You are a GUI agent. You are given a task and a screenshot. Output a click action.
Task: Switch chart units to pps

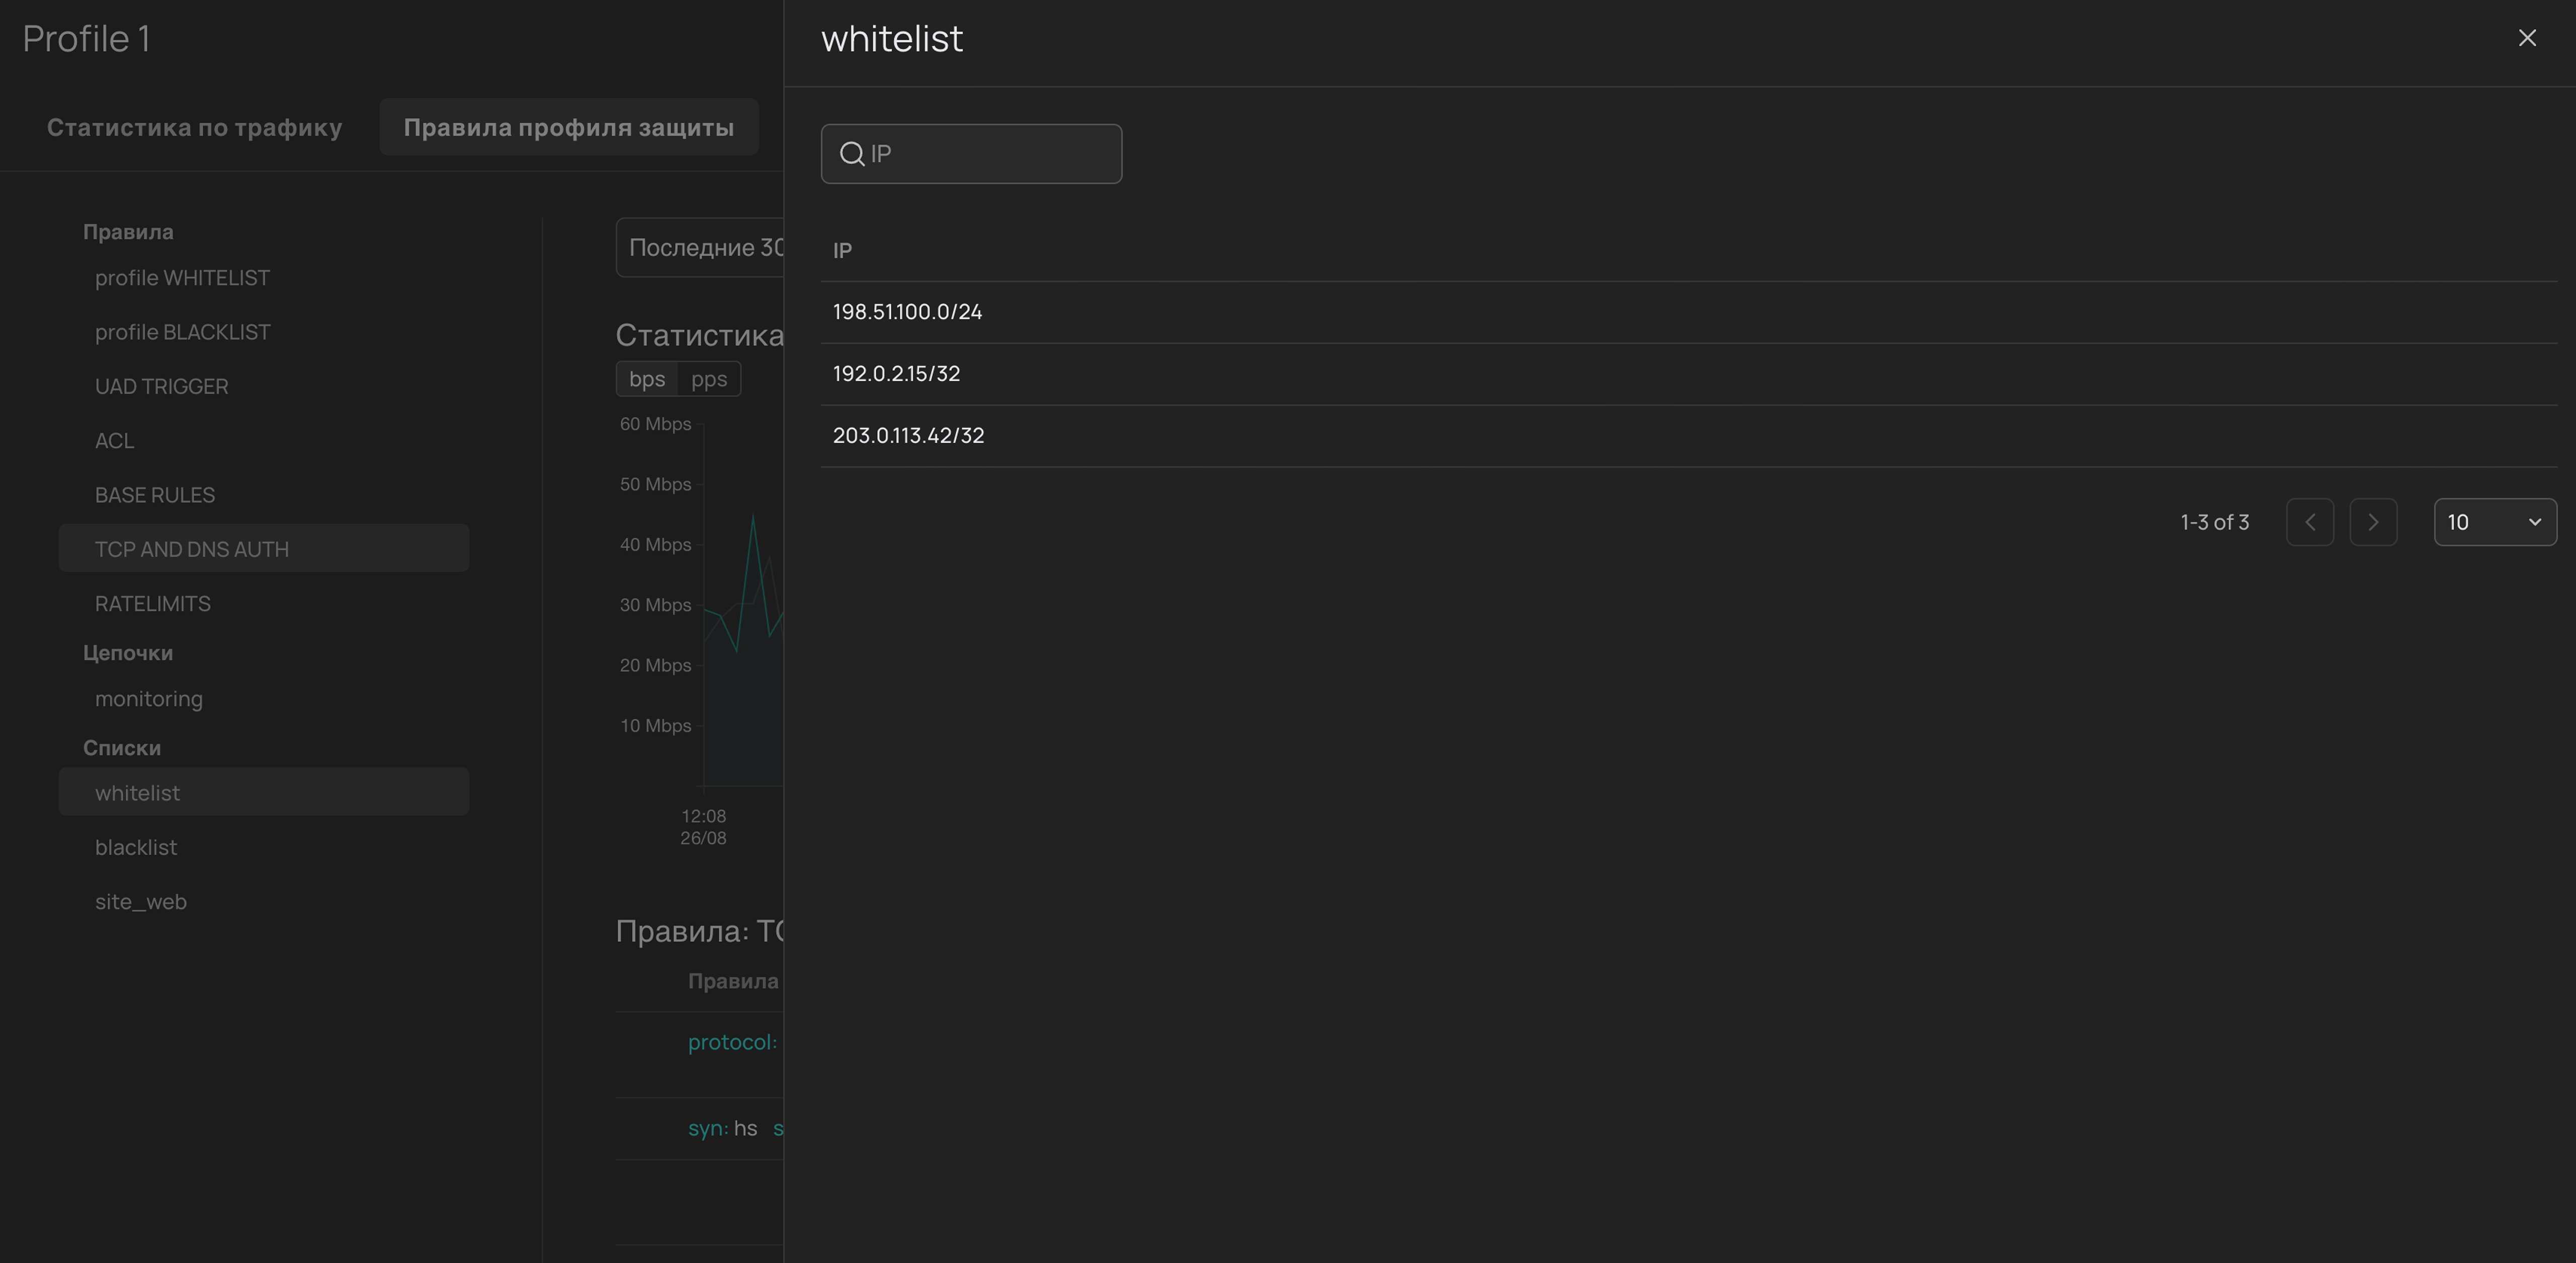[709, 379]
